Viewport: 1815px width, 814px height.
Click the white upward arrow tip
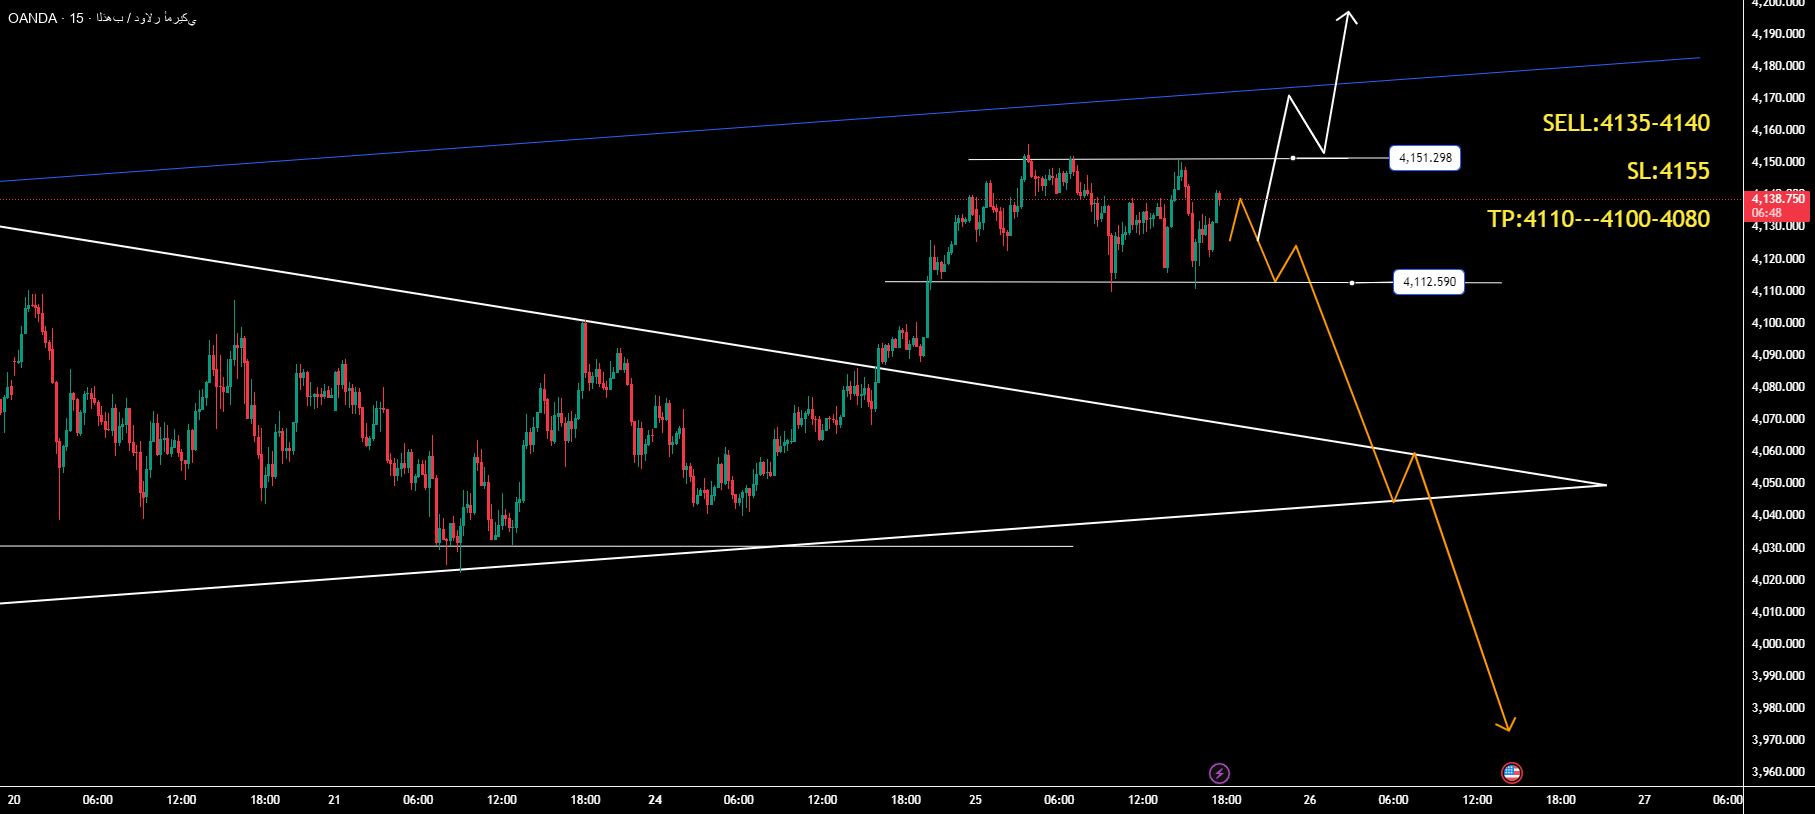1349,14
